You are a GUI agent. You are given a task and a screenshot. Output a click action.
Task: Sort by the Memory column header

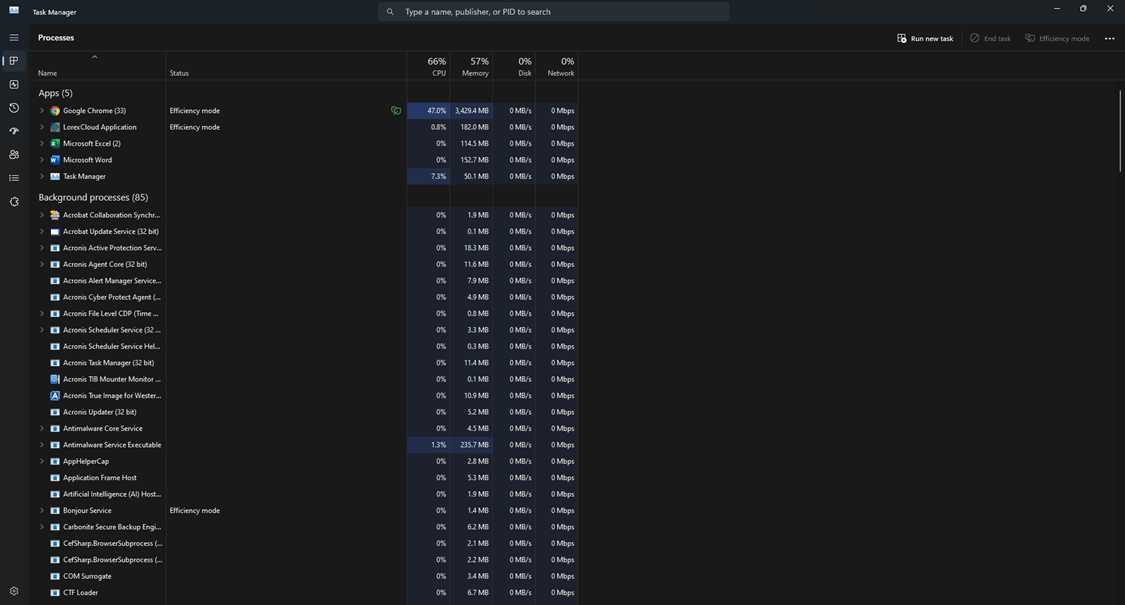pos(471,66)
